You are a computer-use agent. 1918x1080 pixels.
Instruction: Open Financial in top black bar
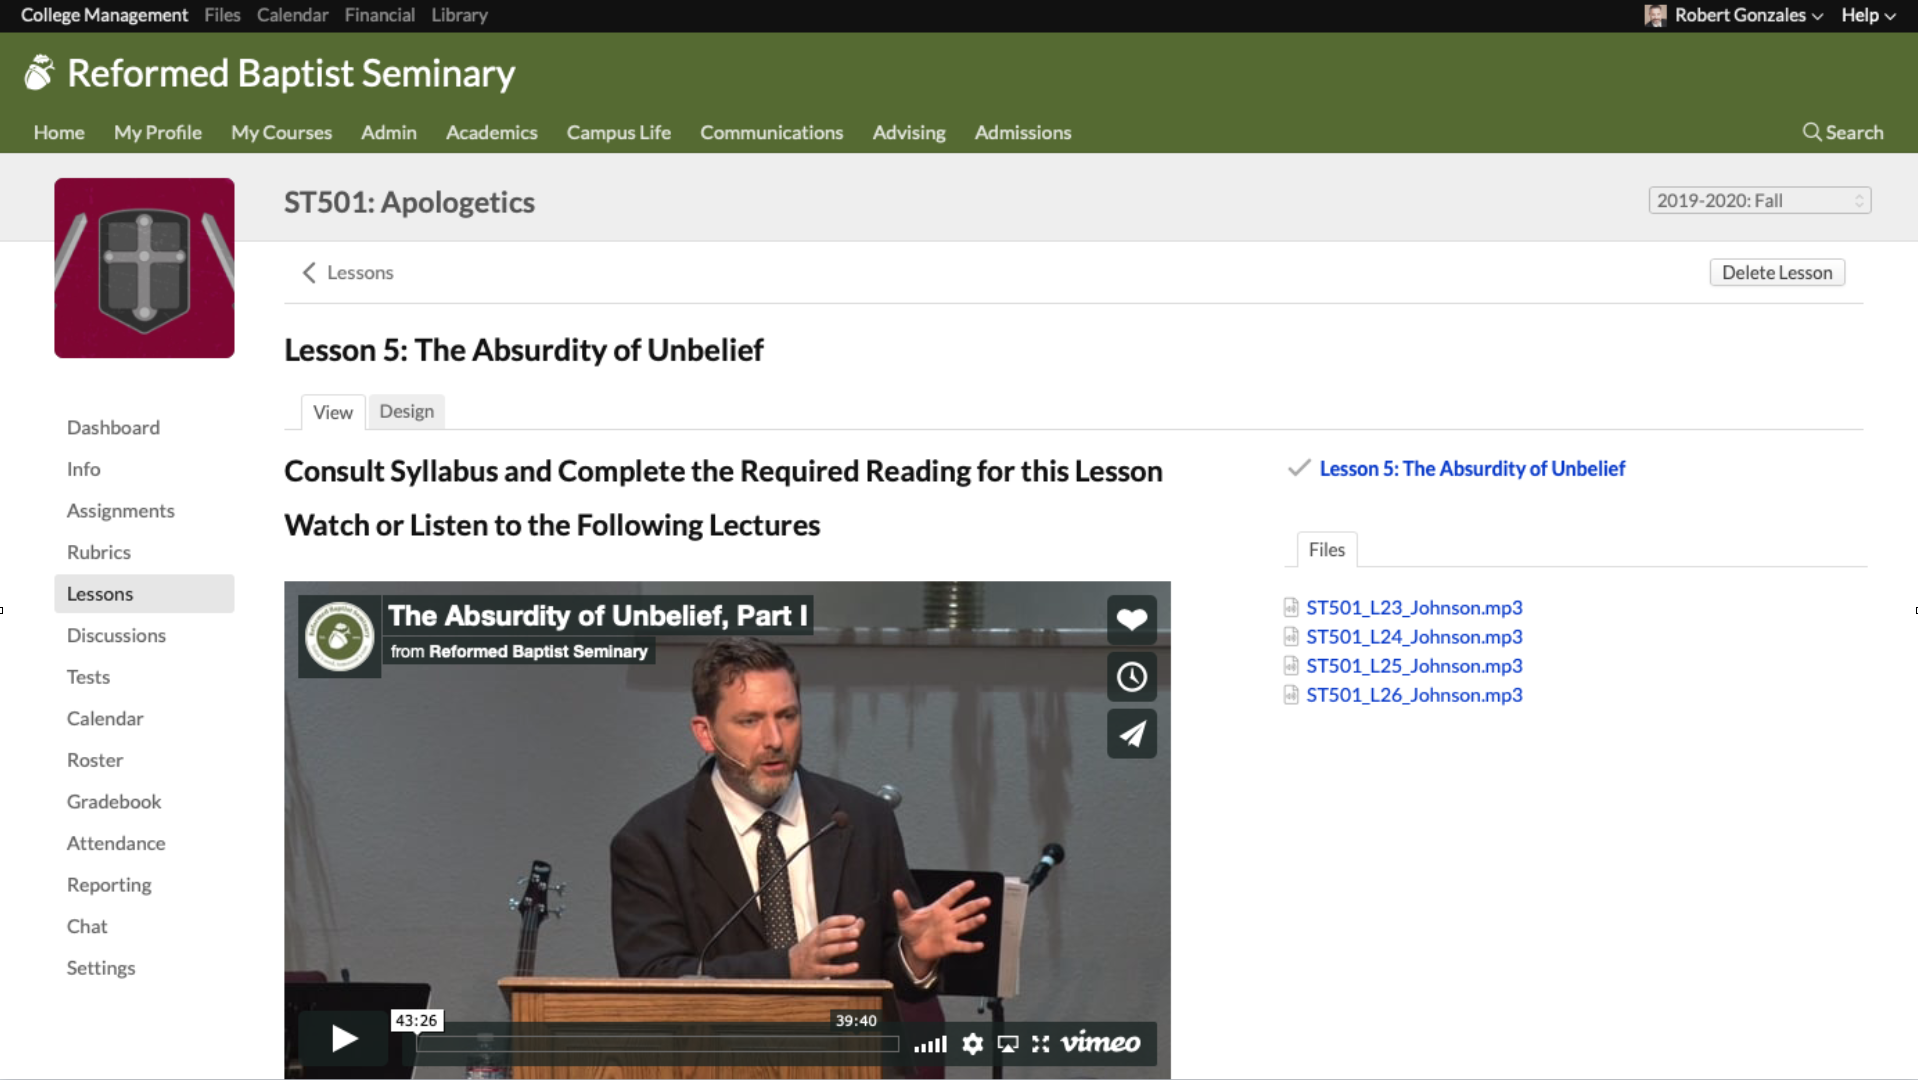point(379,15)
